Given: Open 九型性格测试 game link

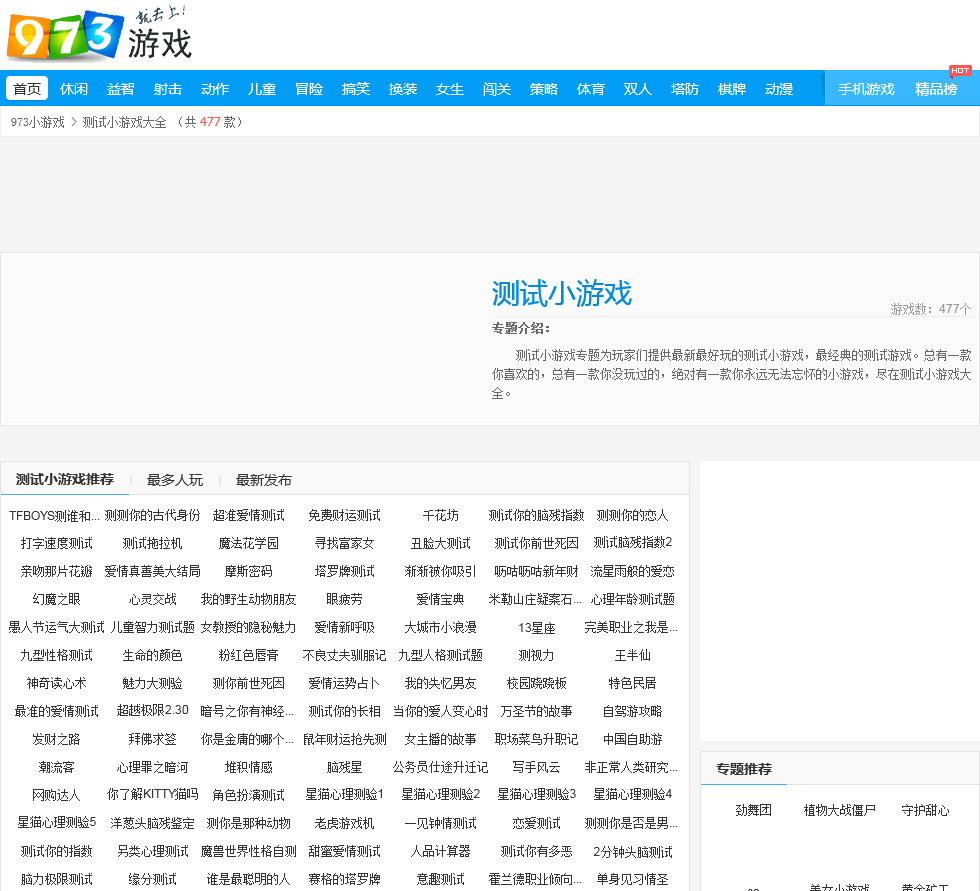Looking at the screenshot, I should pyautogui.click(x=57, y=655).
